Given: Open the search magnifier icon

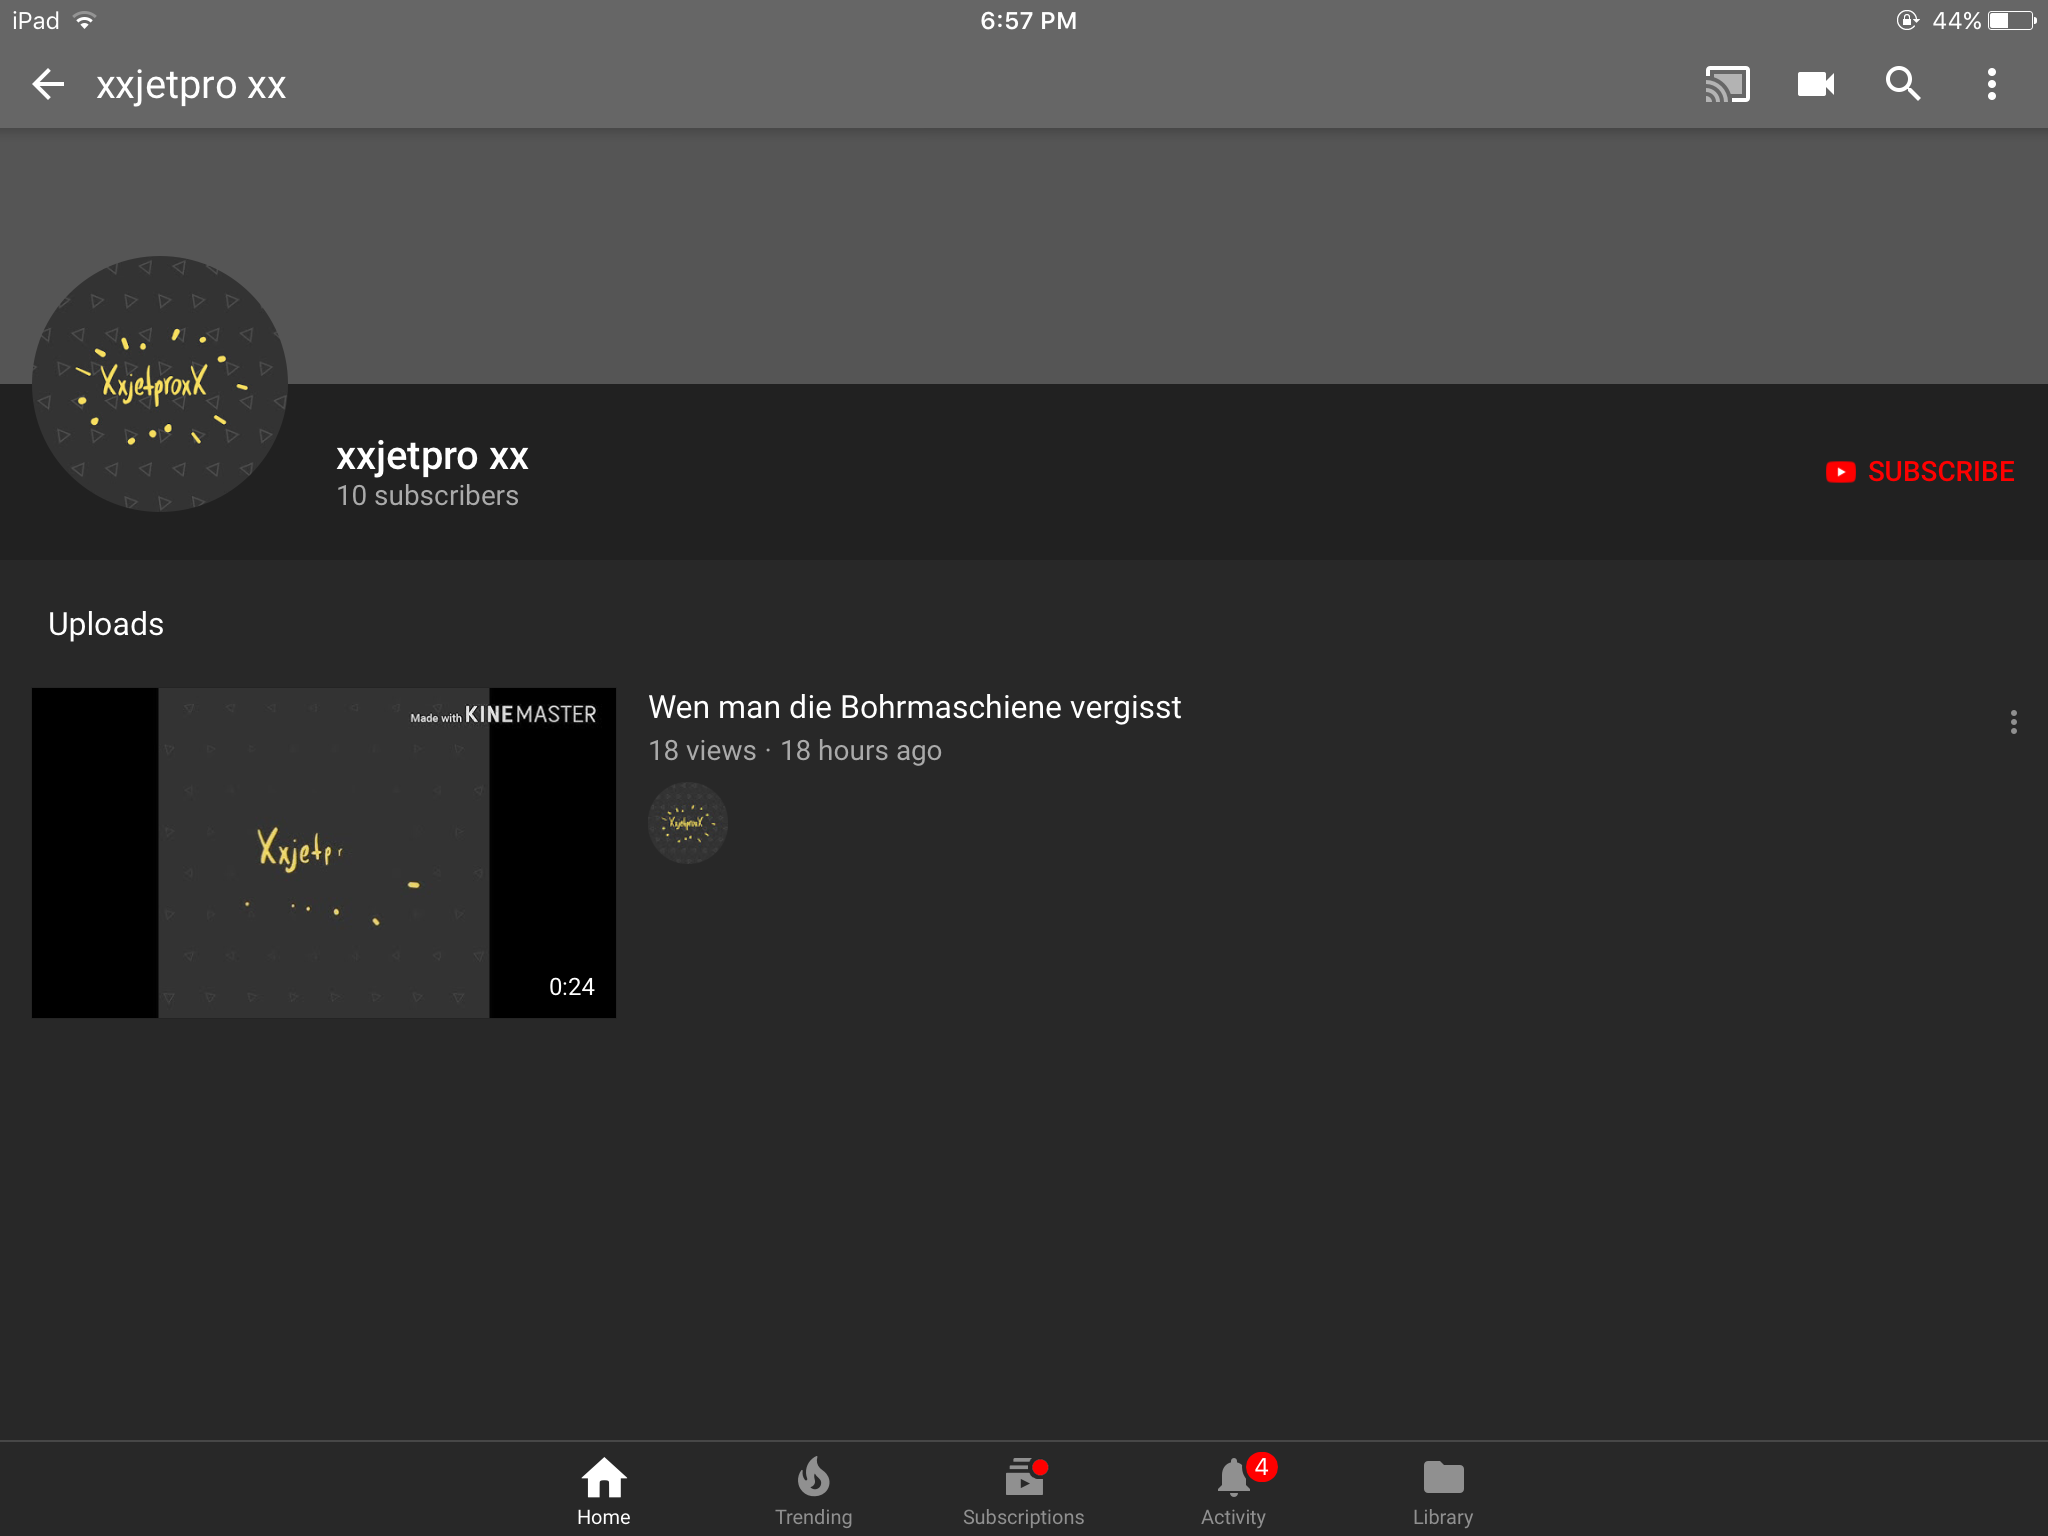Looking at the screenshot, I should point(1902,84).
